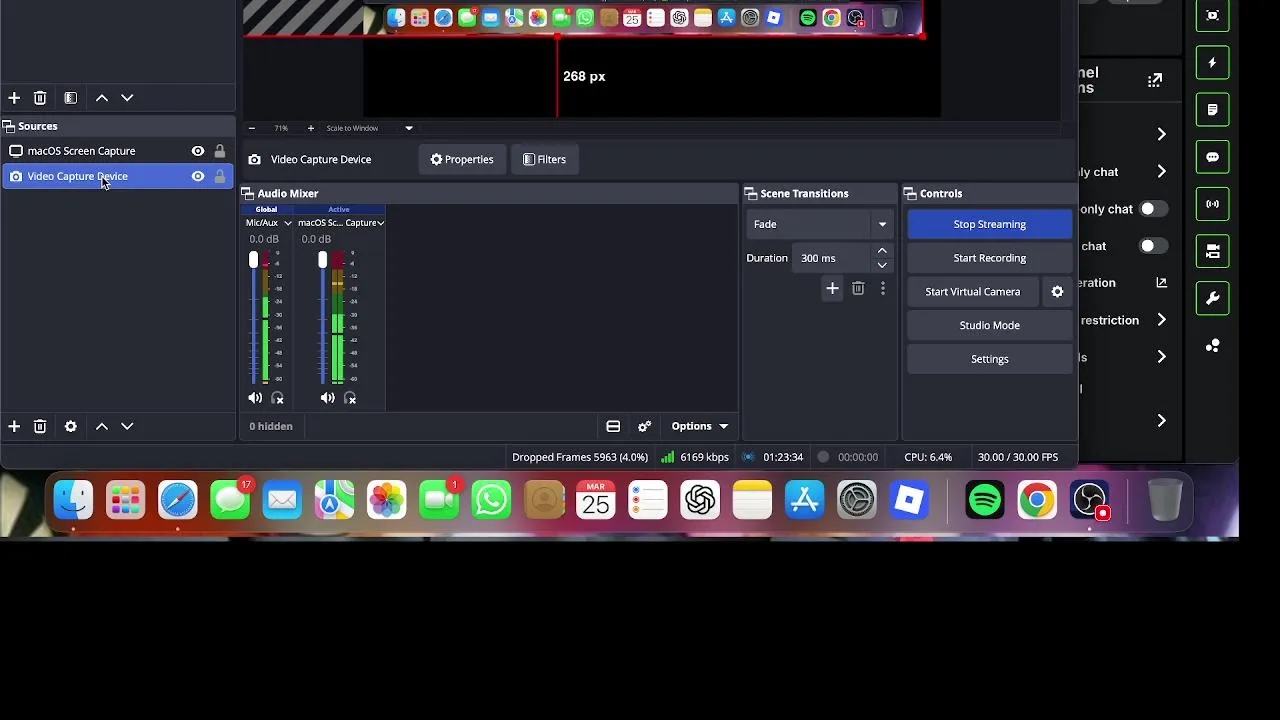Click Start Virtual Camera
Viewport: 1280px width, 720px height.
[973, 292]
